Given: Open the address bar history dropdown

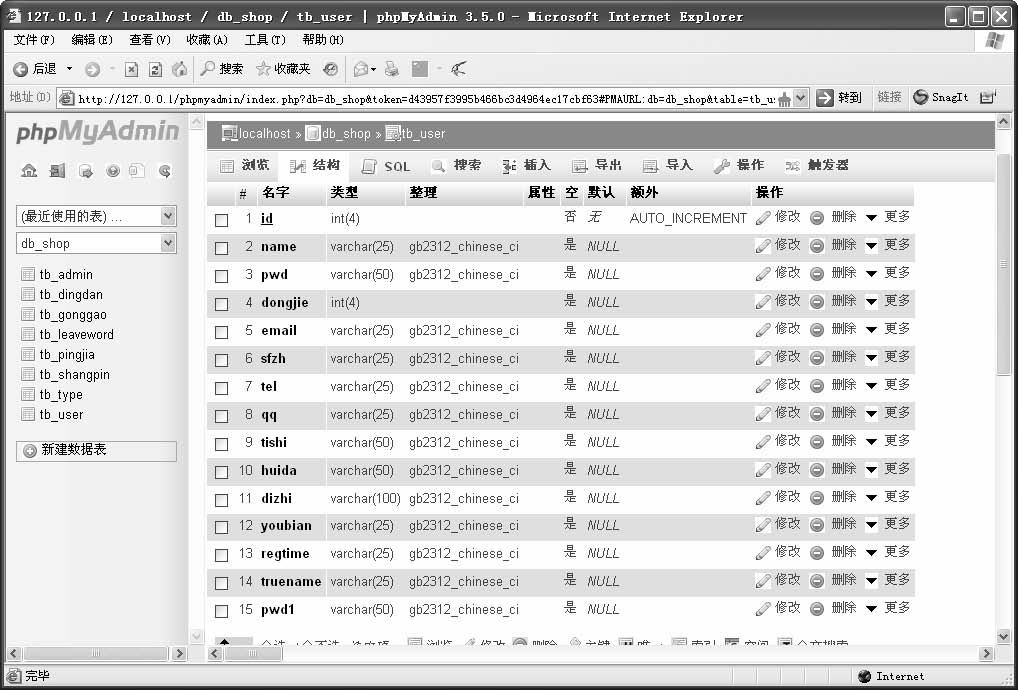Looking at the screenshot, I should click(x=801, y=98).
